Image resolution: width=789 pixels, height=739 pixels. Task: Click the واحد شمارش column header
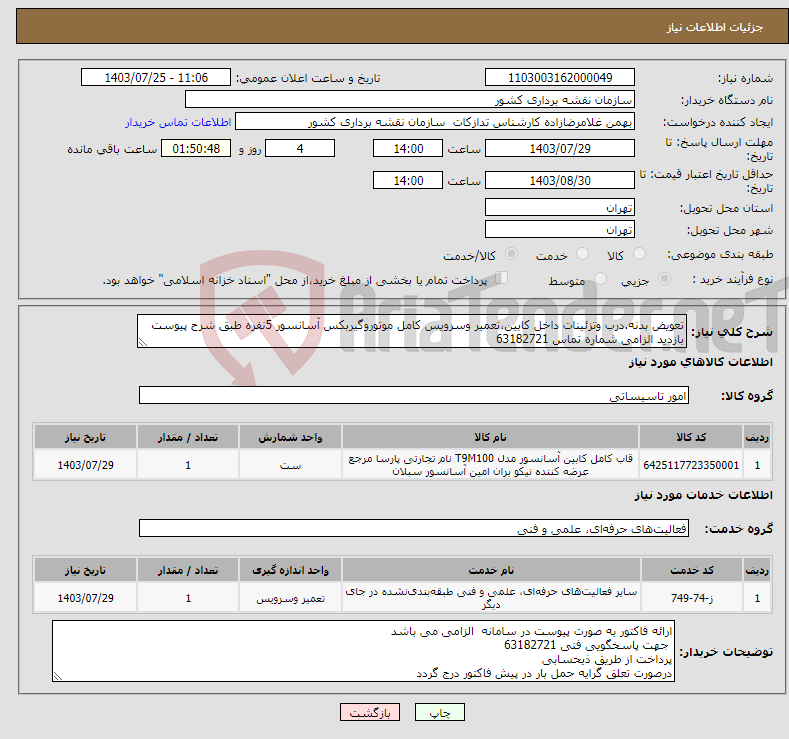[x=290, y=437]
